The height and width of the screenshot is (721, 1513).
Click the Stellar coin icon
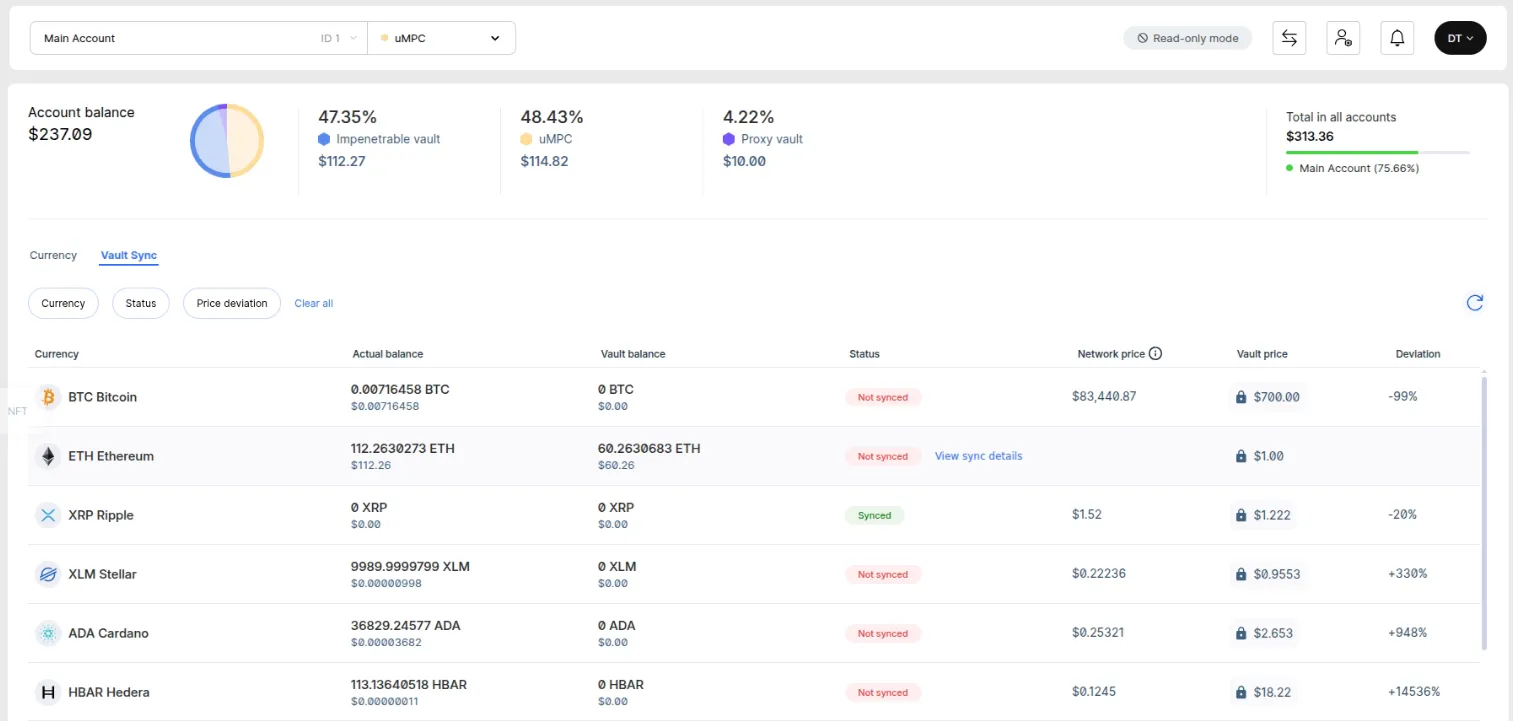pos(48,574)
